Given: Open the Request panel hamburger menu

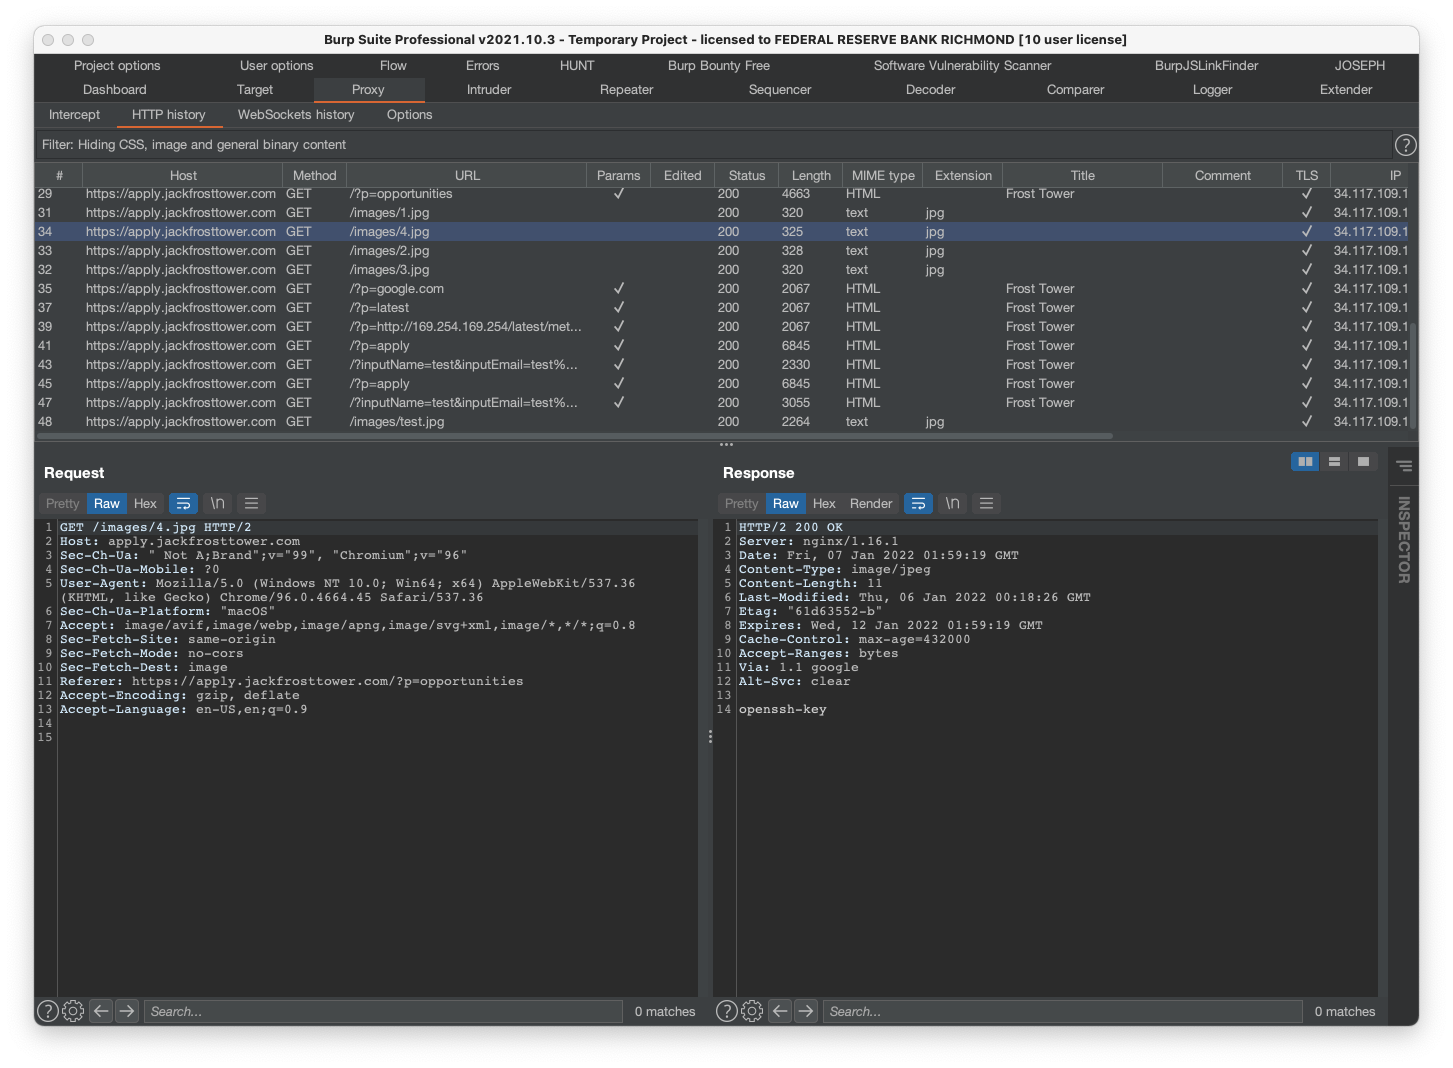Looking at the screenshot, I should point(252,504).
